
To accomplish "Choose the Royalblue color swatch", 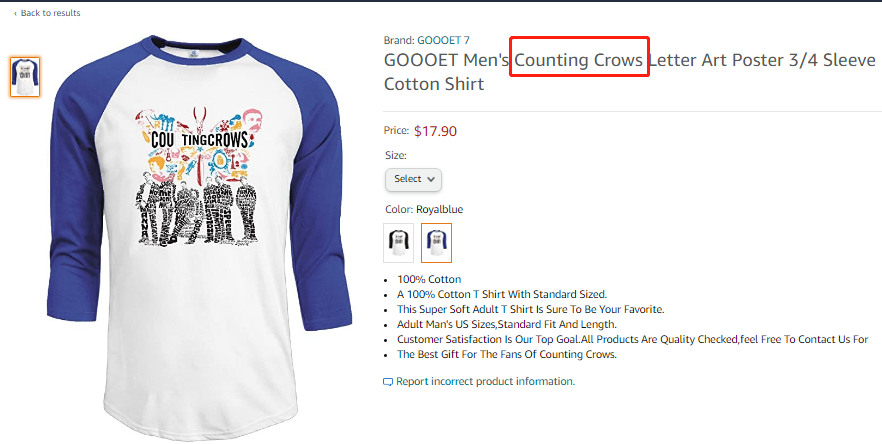I will [436, 243].
